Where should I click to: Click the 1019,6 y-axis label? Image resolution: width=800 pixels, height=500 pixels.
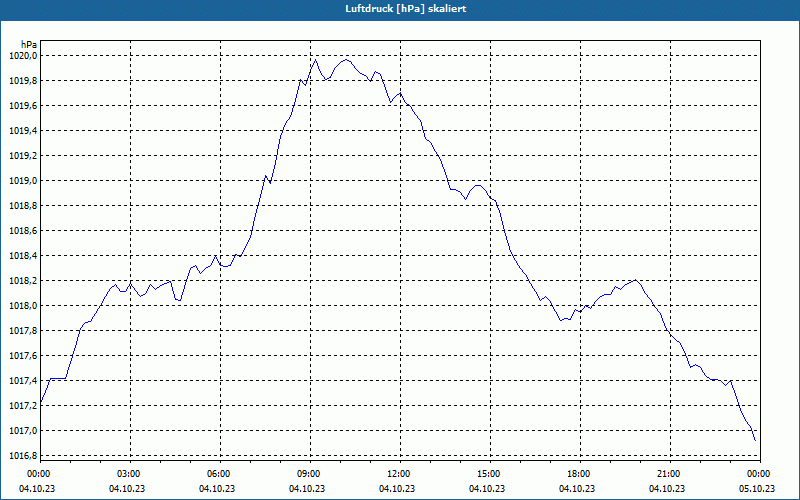pyautogui.click(x=23, y=106)
